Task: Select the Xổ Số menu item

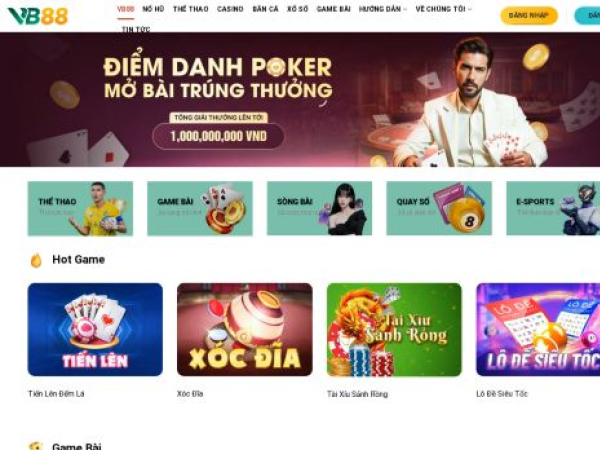Action: (x=297, y=9)
